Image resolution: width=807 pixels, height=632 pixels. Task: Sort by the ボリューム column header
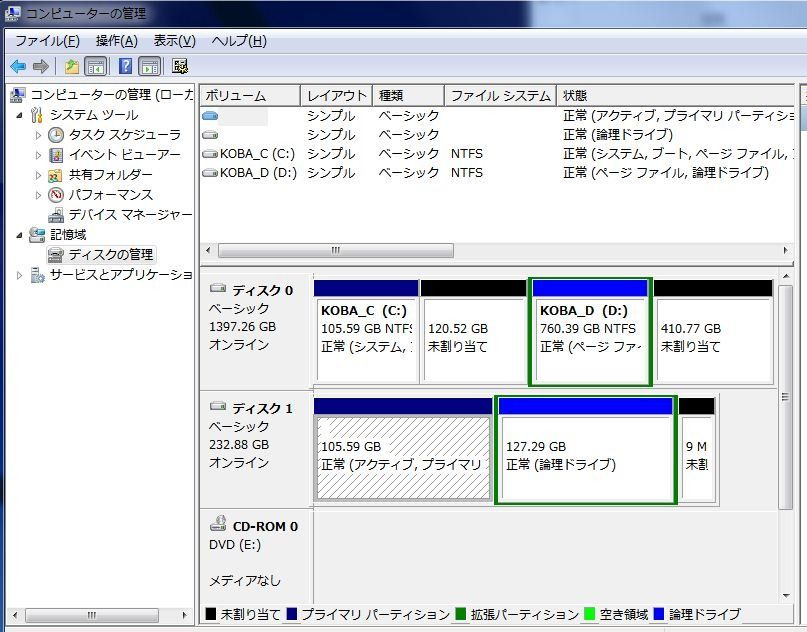(250, 96)
